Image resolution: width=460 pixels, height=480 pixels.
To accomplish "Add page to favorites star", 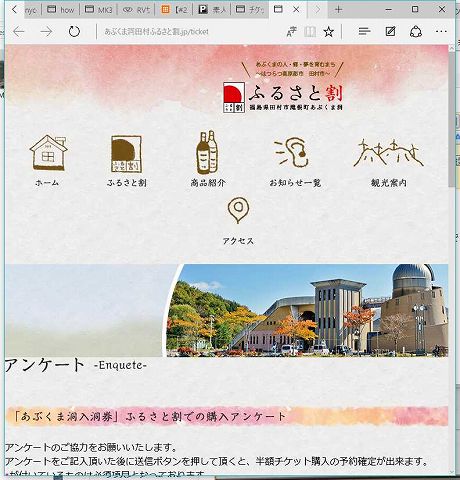I will pyautogui.click(x=329, y=32).
